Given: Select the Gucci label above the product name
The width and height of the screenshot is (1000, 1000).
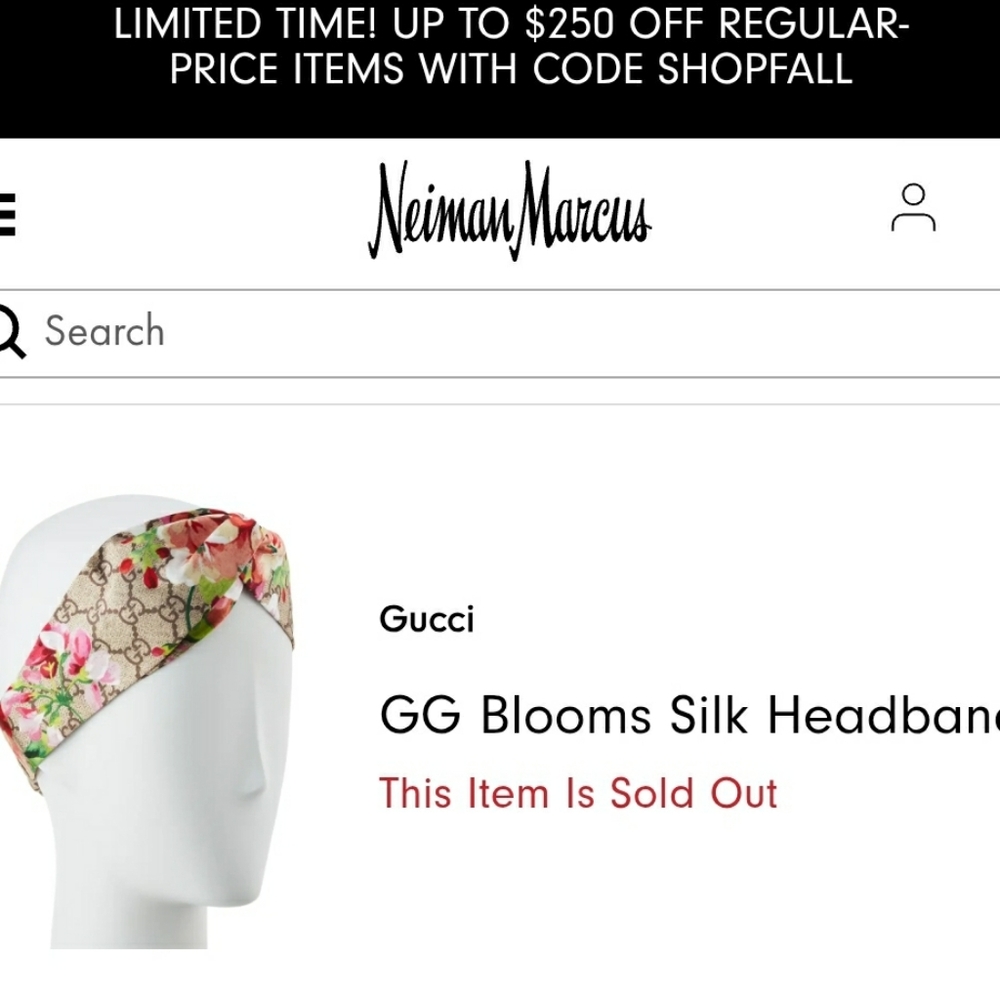Looking at the screenshot, I should pyautogui.click(x=428, y=620).
